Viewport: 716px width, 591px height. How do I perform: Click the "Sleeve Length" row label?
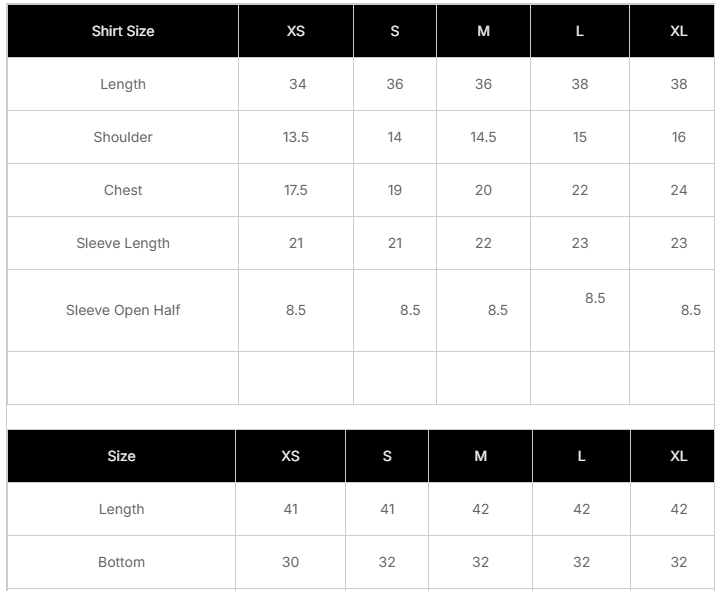[x=123, y=243]
